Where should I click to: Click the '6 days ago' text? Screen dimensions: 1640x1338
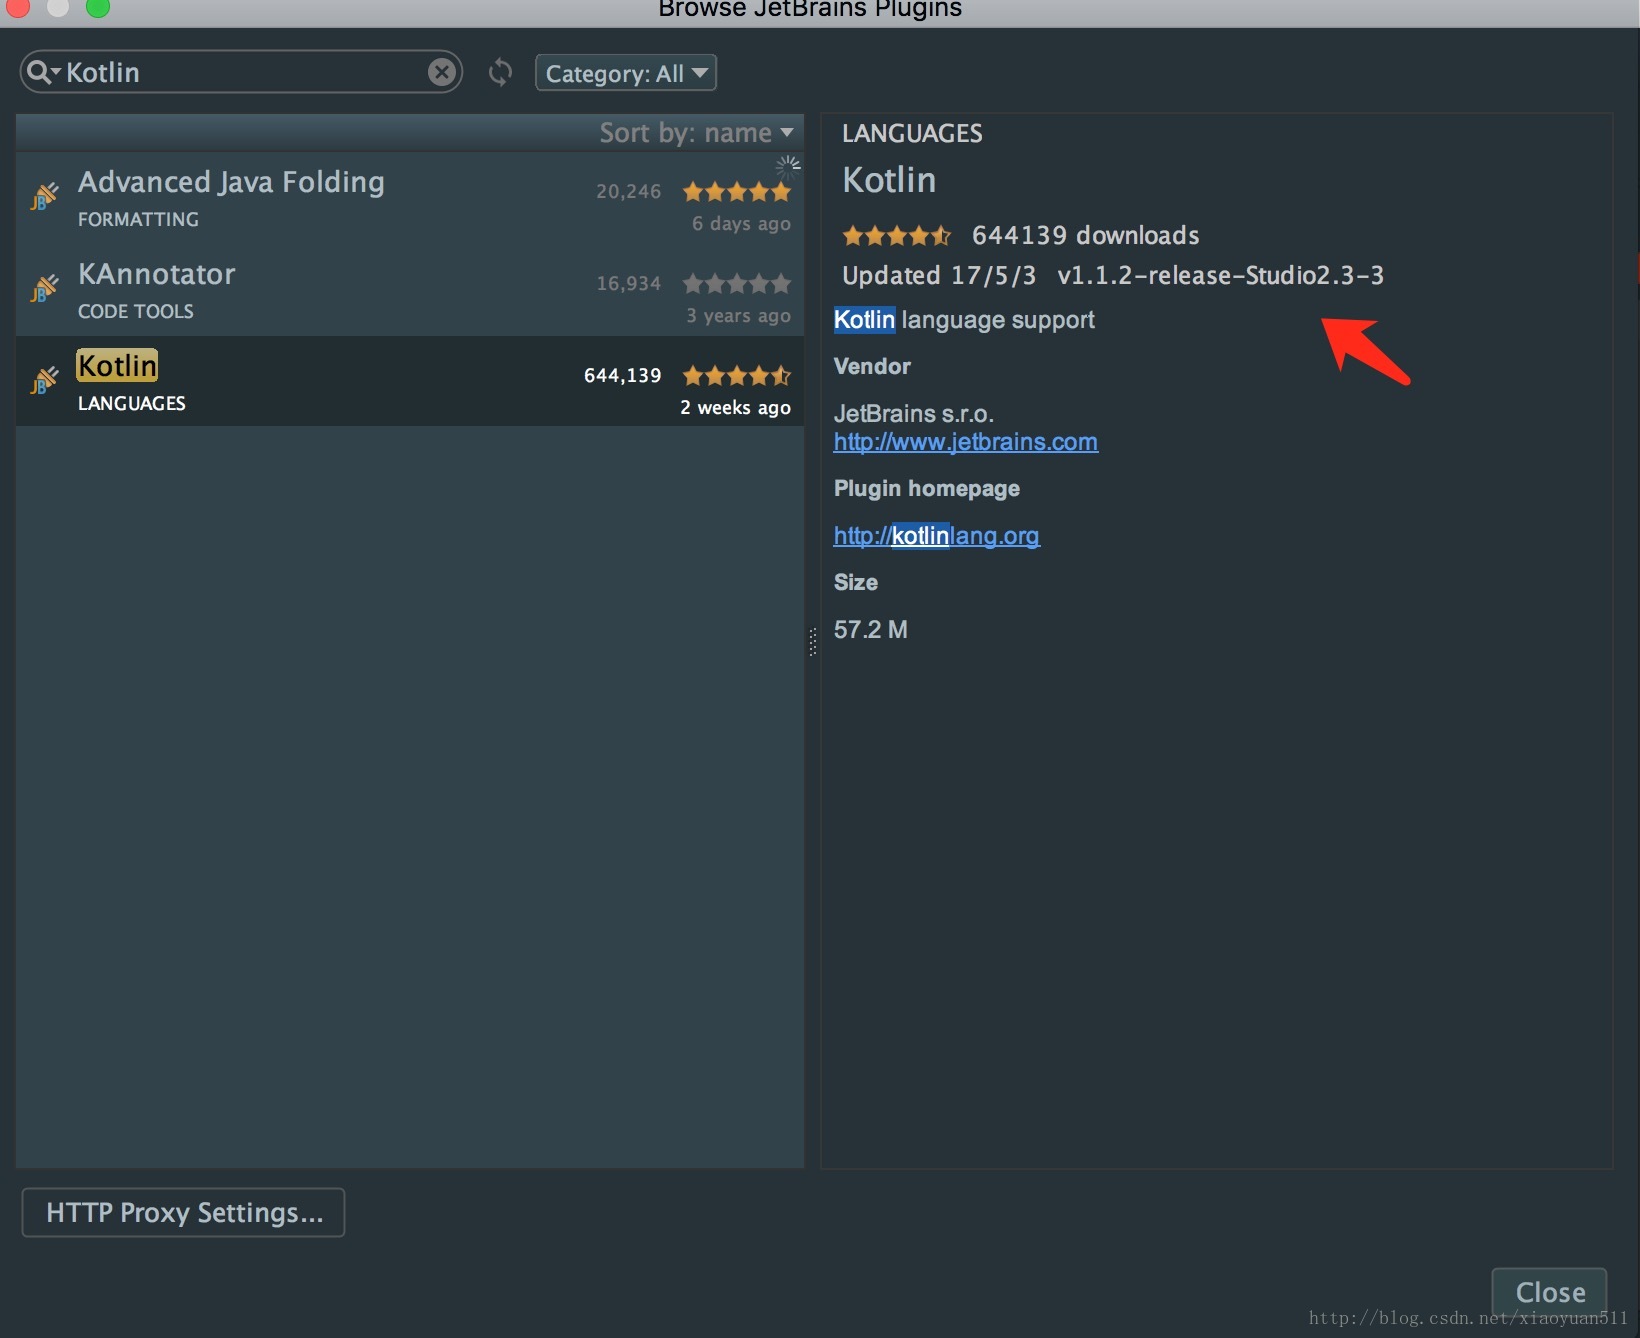pyautogui.click(x=741, y=223)
